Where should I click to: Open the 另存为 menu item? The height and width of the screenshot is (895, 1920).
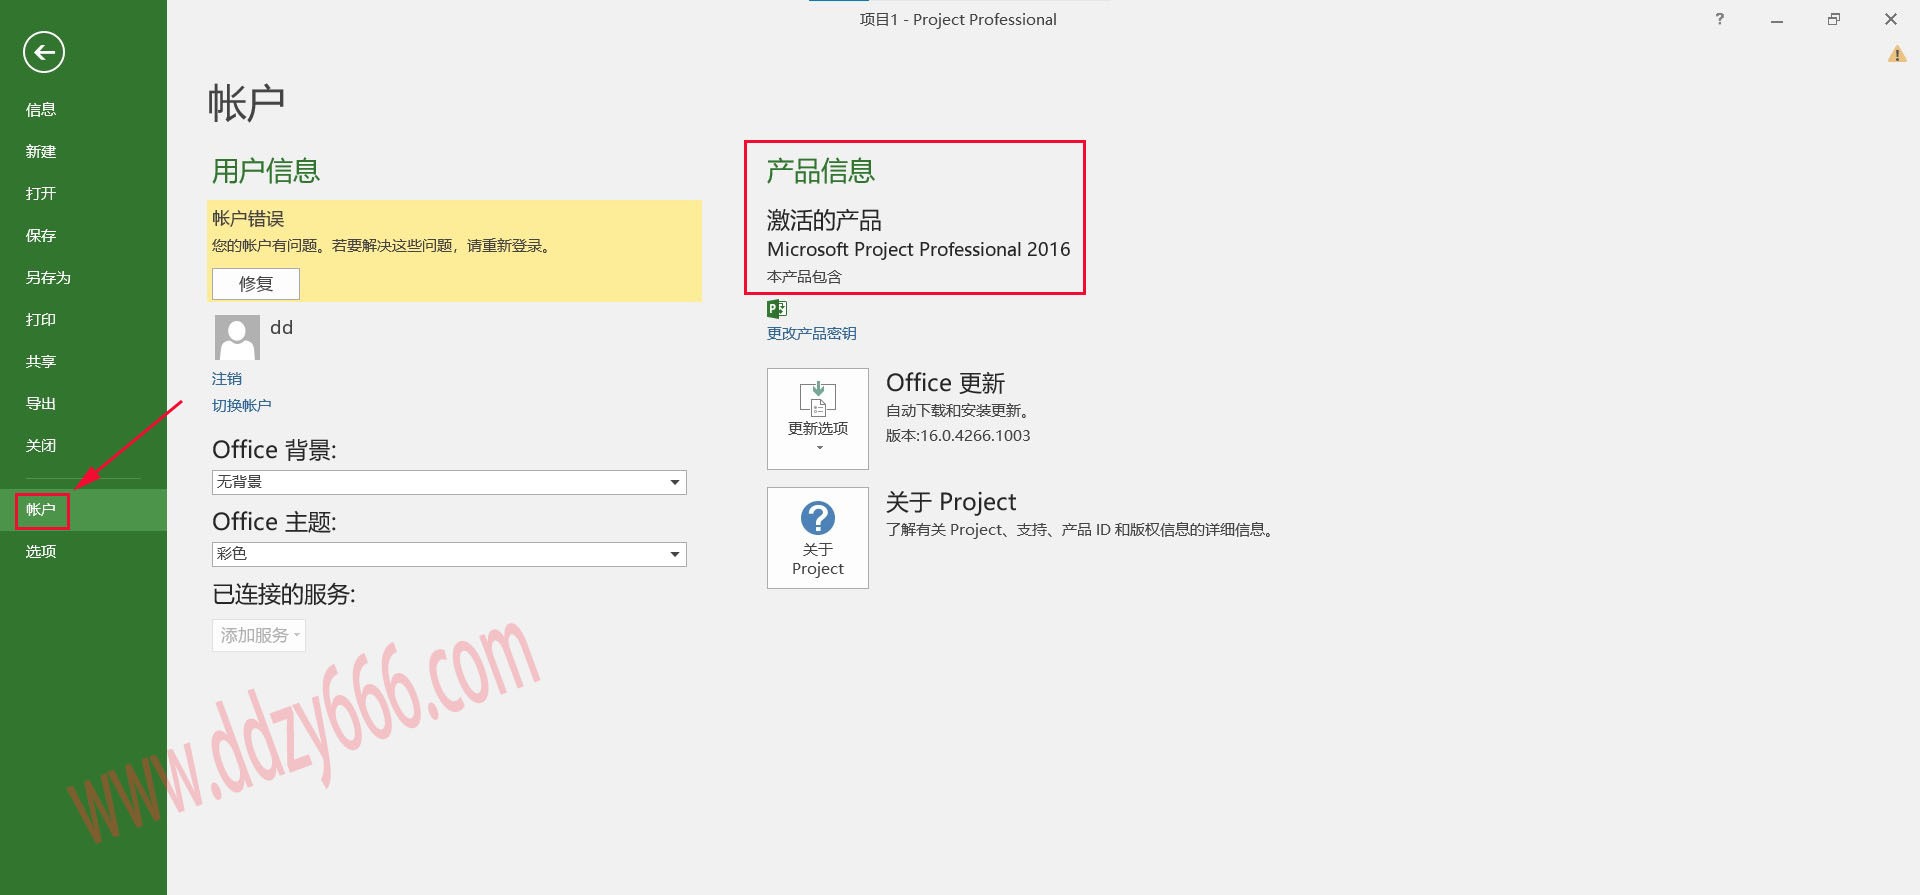point(48,278)
